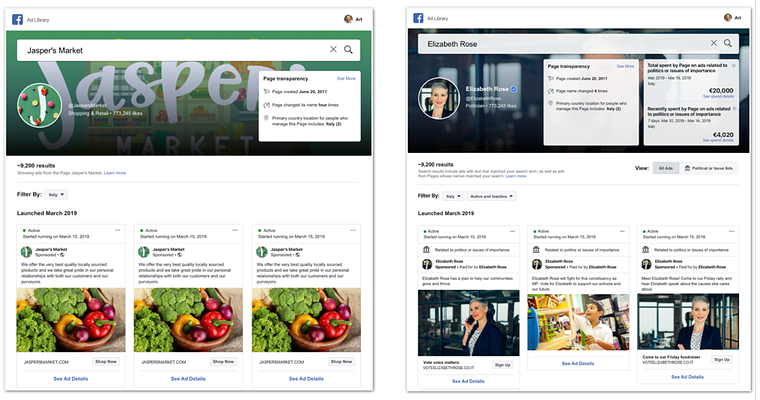Open the three-dot menu on the rightmost Jasper's Market ad
The width and height of the screenshot is (760, 400).
[353, 230]
